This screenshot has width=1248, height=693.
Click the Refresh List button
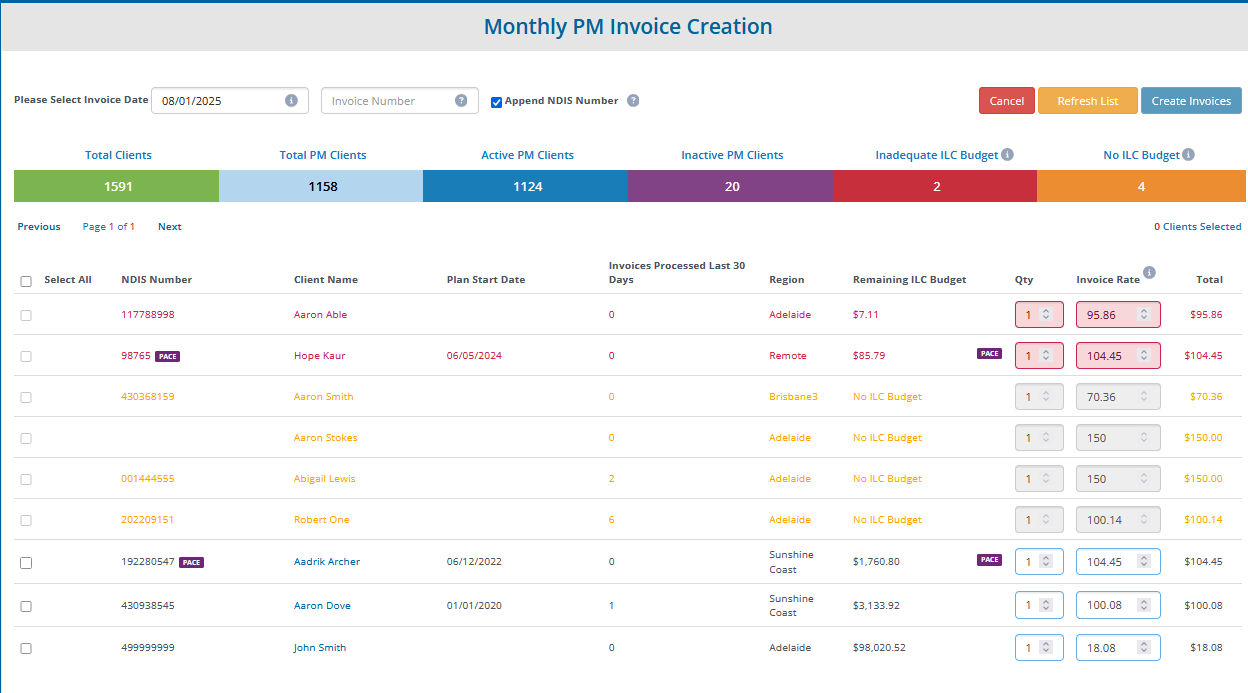click(1088, 101)
